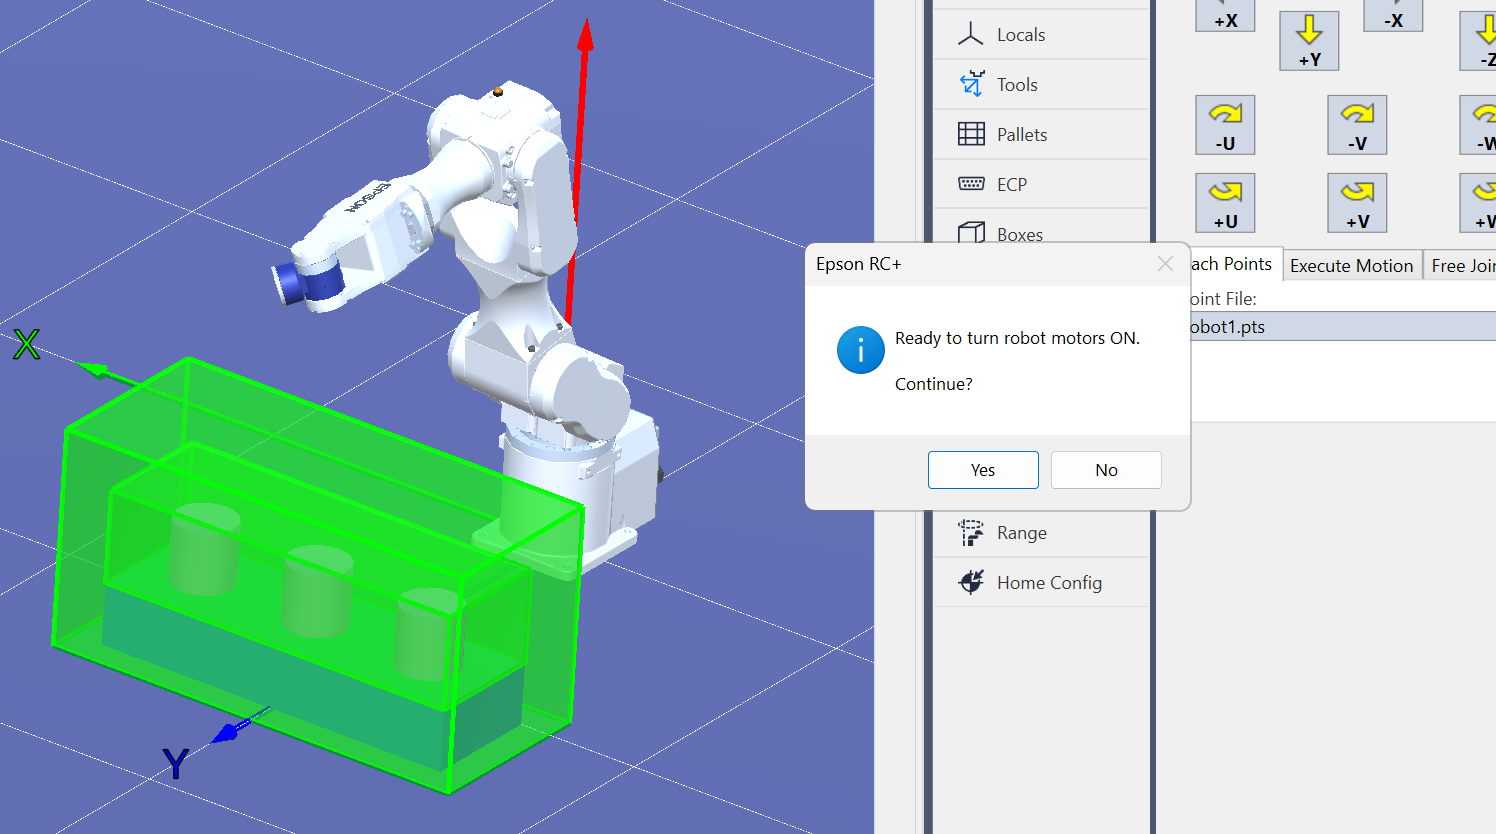Open the Home Config page
Image resolution: width=1496 pixels, height=834 pixels.
click(1041, 583)
